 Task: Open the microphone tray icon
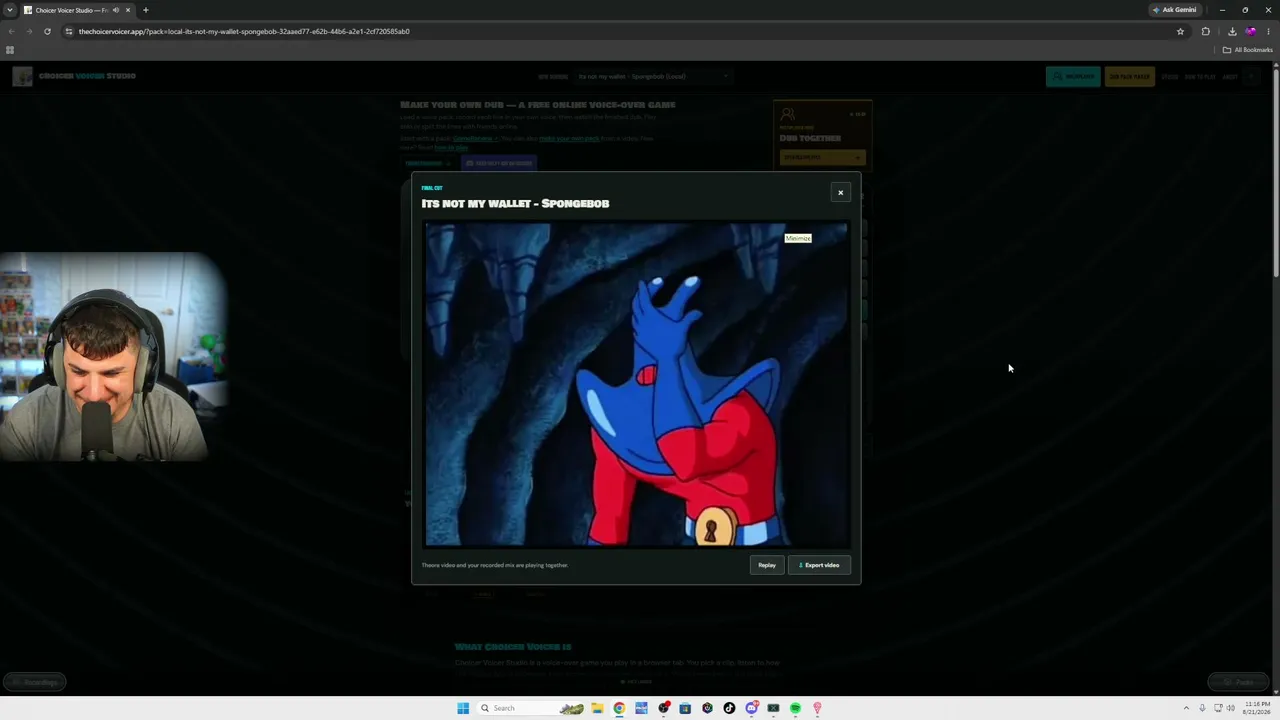click(1202, 708)
